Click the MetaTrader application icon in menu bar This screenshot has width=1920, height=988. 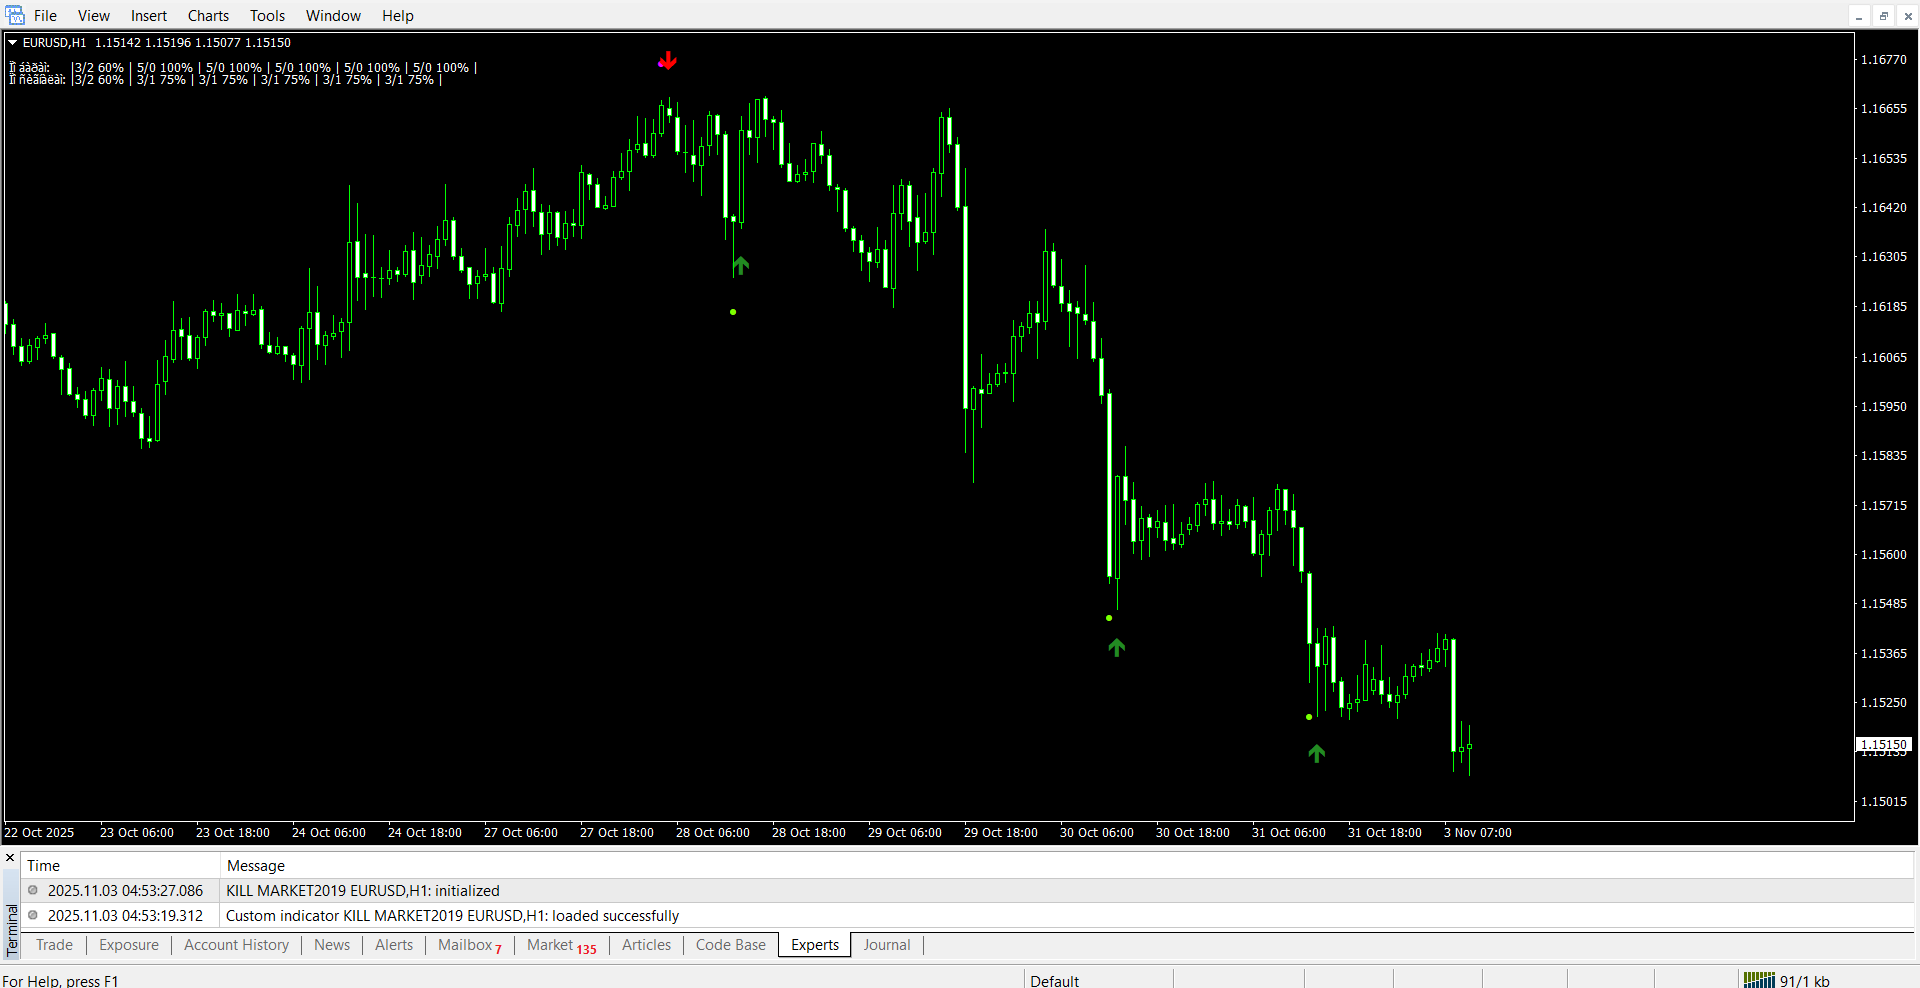tap(15, 15)
